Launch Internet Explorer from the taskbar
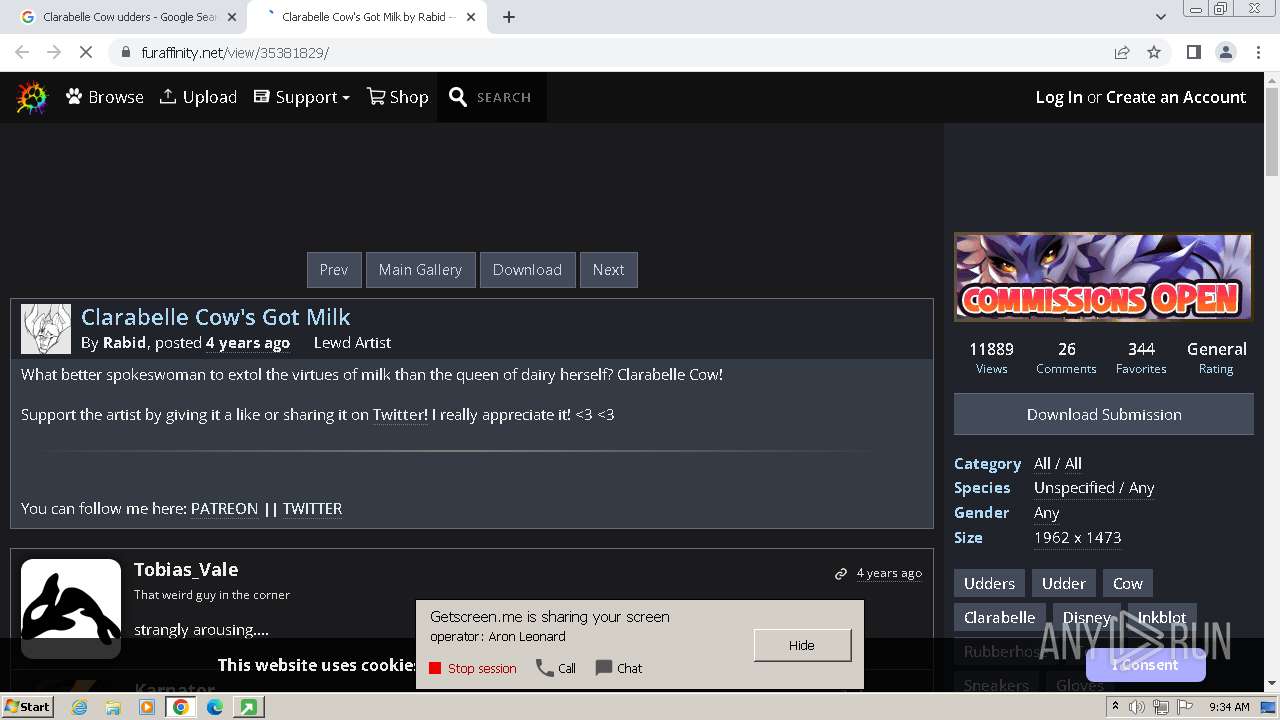The height and width of the screenshot is (720, 1280). click(x=79, y=707)
